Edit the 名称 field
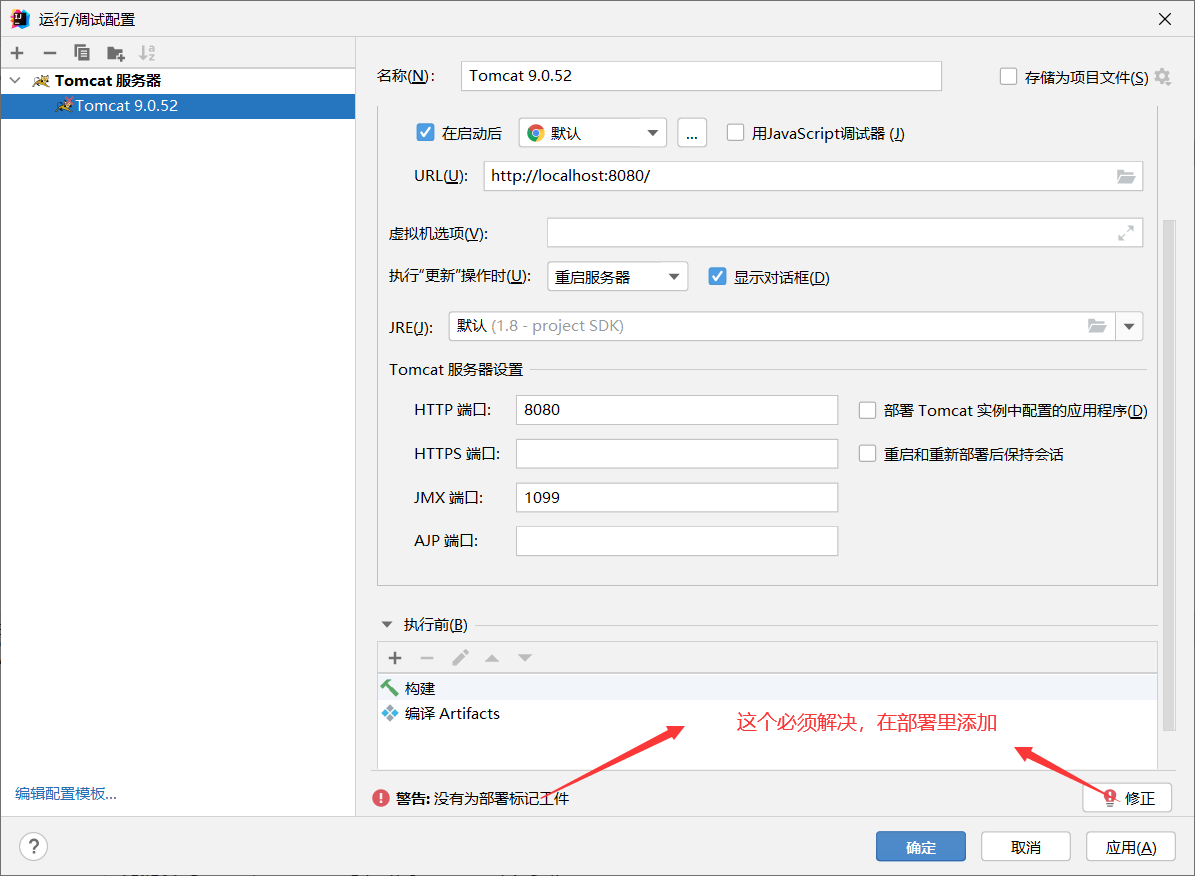 tap(701, 76)
